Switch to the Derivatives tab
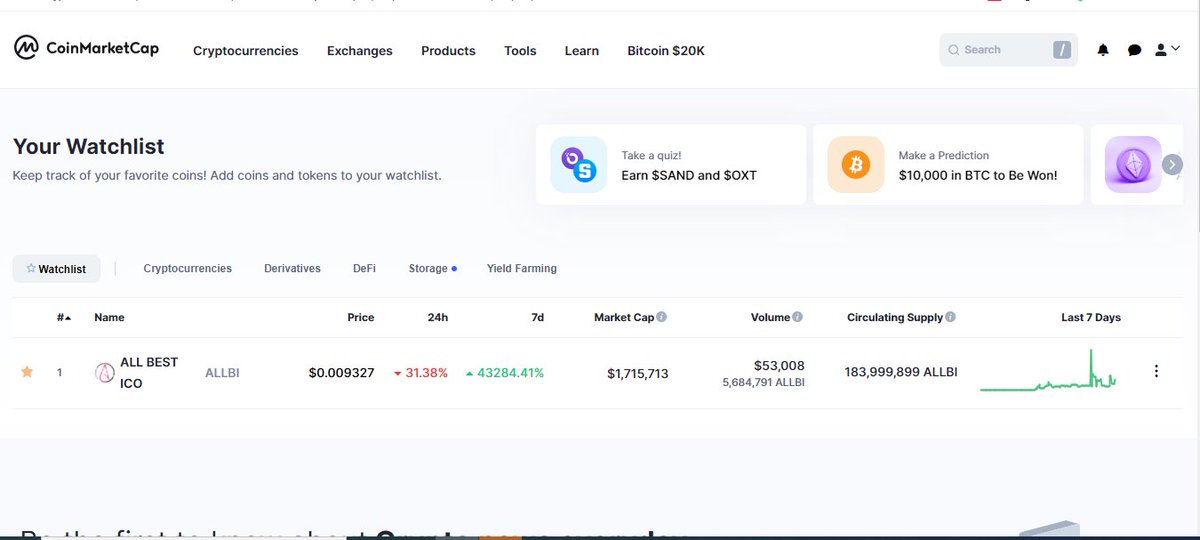 [x=292, y=269]
